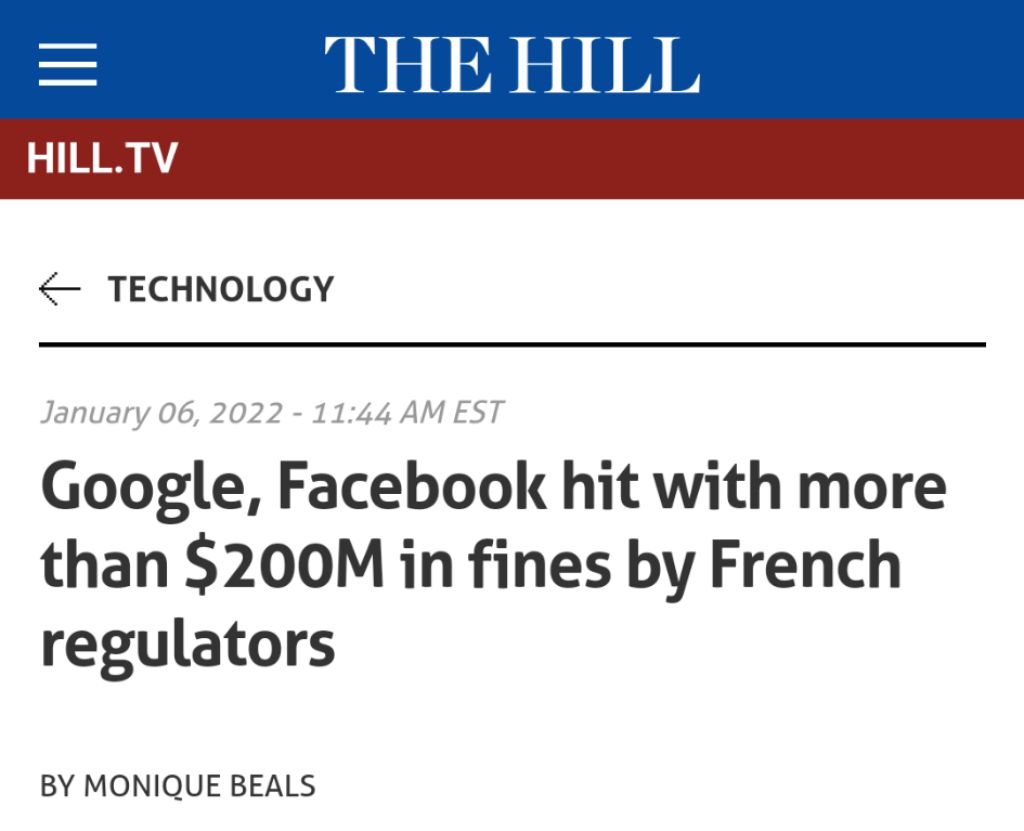Go to the TECHNOLOGY section
This screenshot has width=1024, height=831.
[x=221, y=290]
